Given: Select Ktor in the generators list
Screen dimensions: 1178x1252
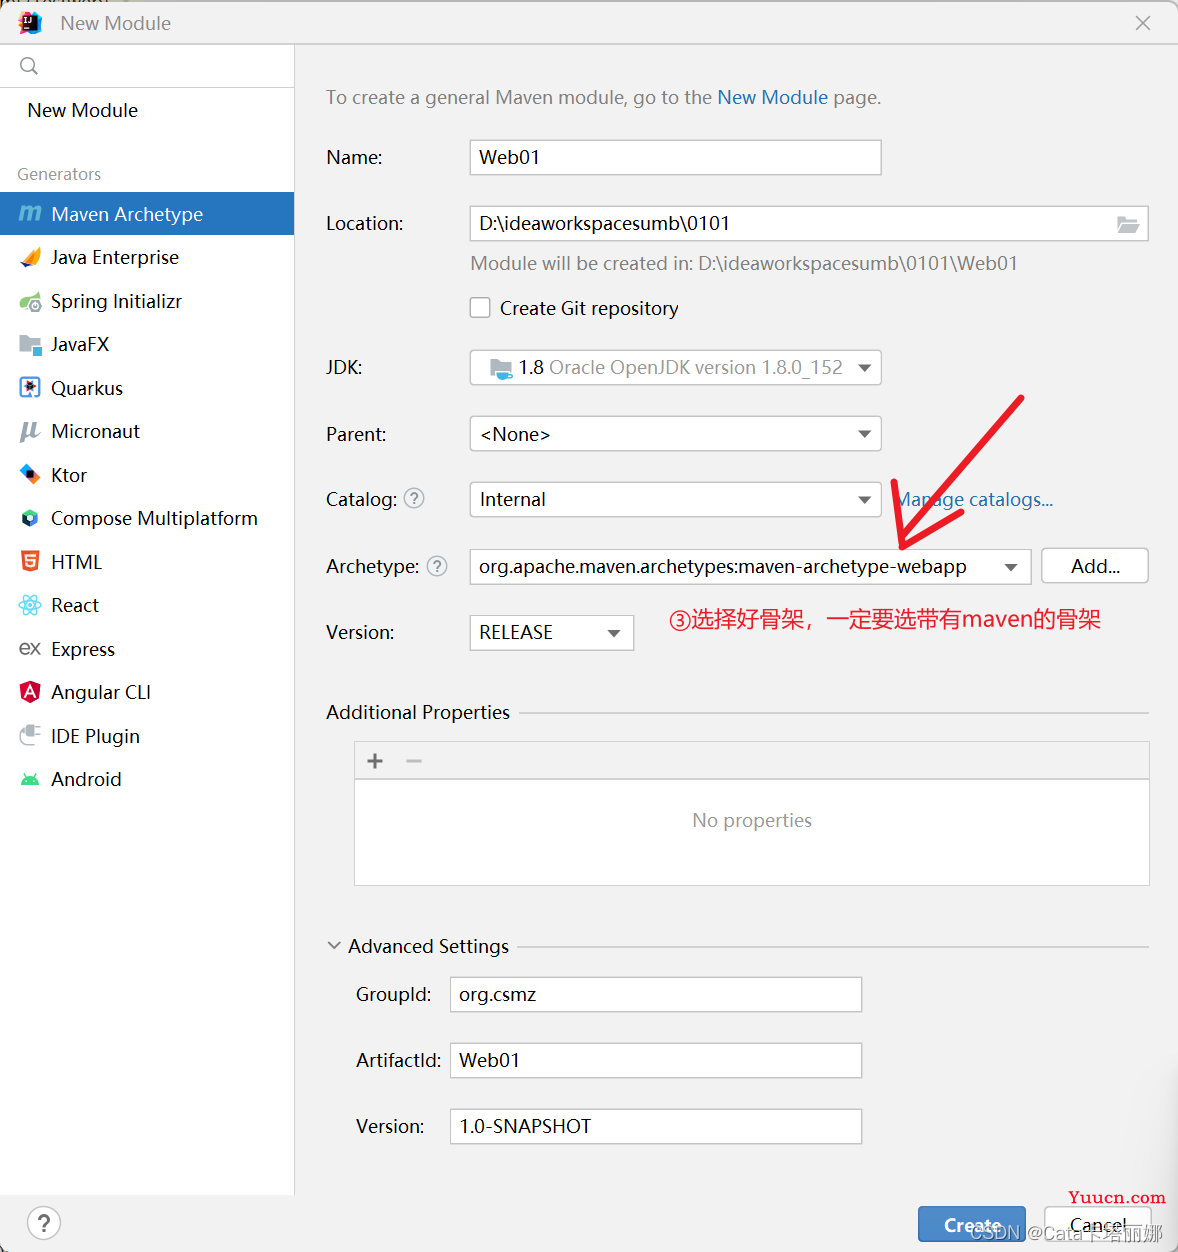Looking at the screenshot, I should [x=147, y=475].
